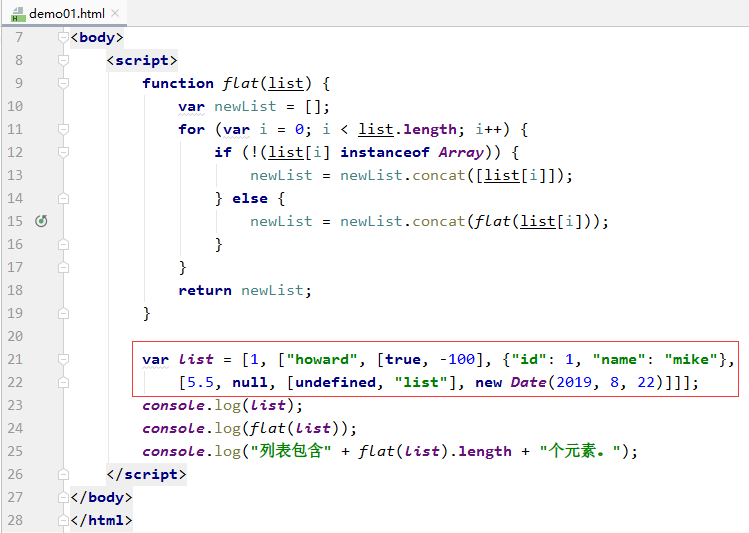This screenshot has height=533, width=749.
Task: Click the "mike" string on line 21
Action: tap(691, 359)
